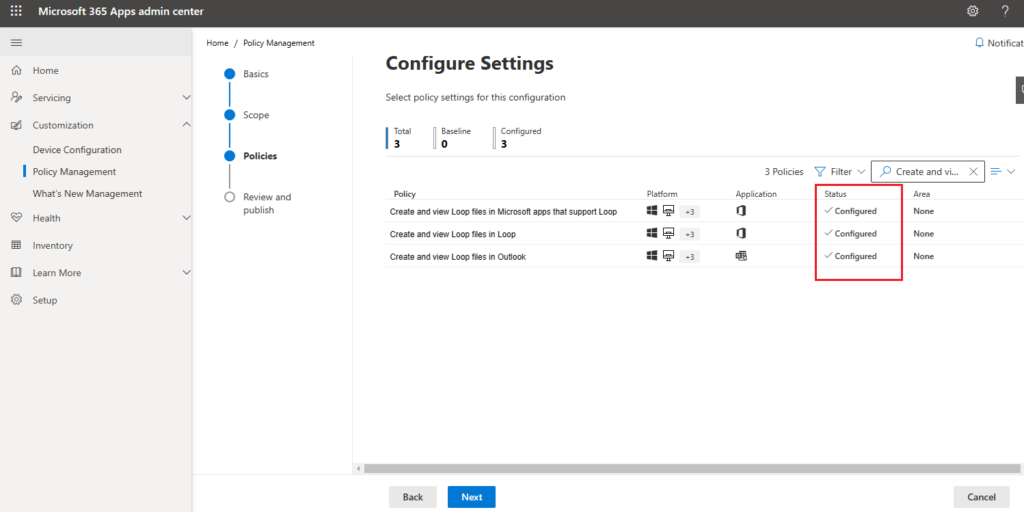1024x512 pixels.
Task: Click the Home house icon in sidebar
Action: tap(17, 71)
